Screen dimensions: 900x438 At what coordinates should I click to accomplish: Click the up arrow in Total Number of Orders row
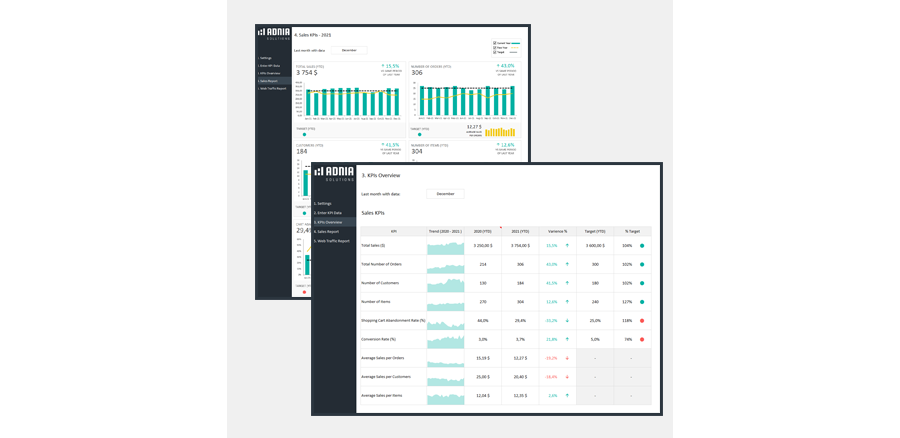(x=568, y=264)
